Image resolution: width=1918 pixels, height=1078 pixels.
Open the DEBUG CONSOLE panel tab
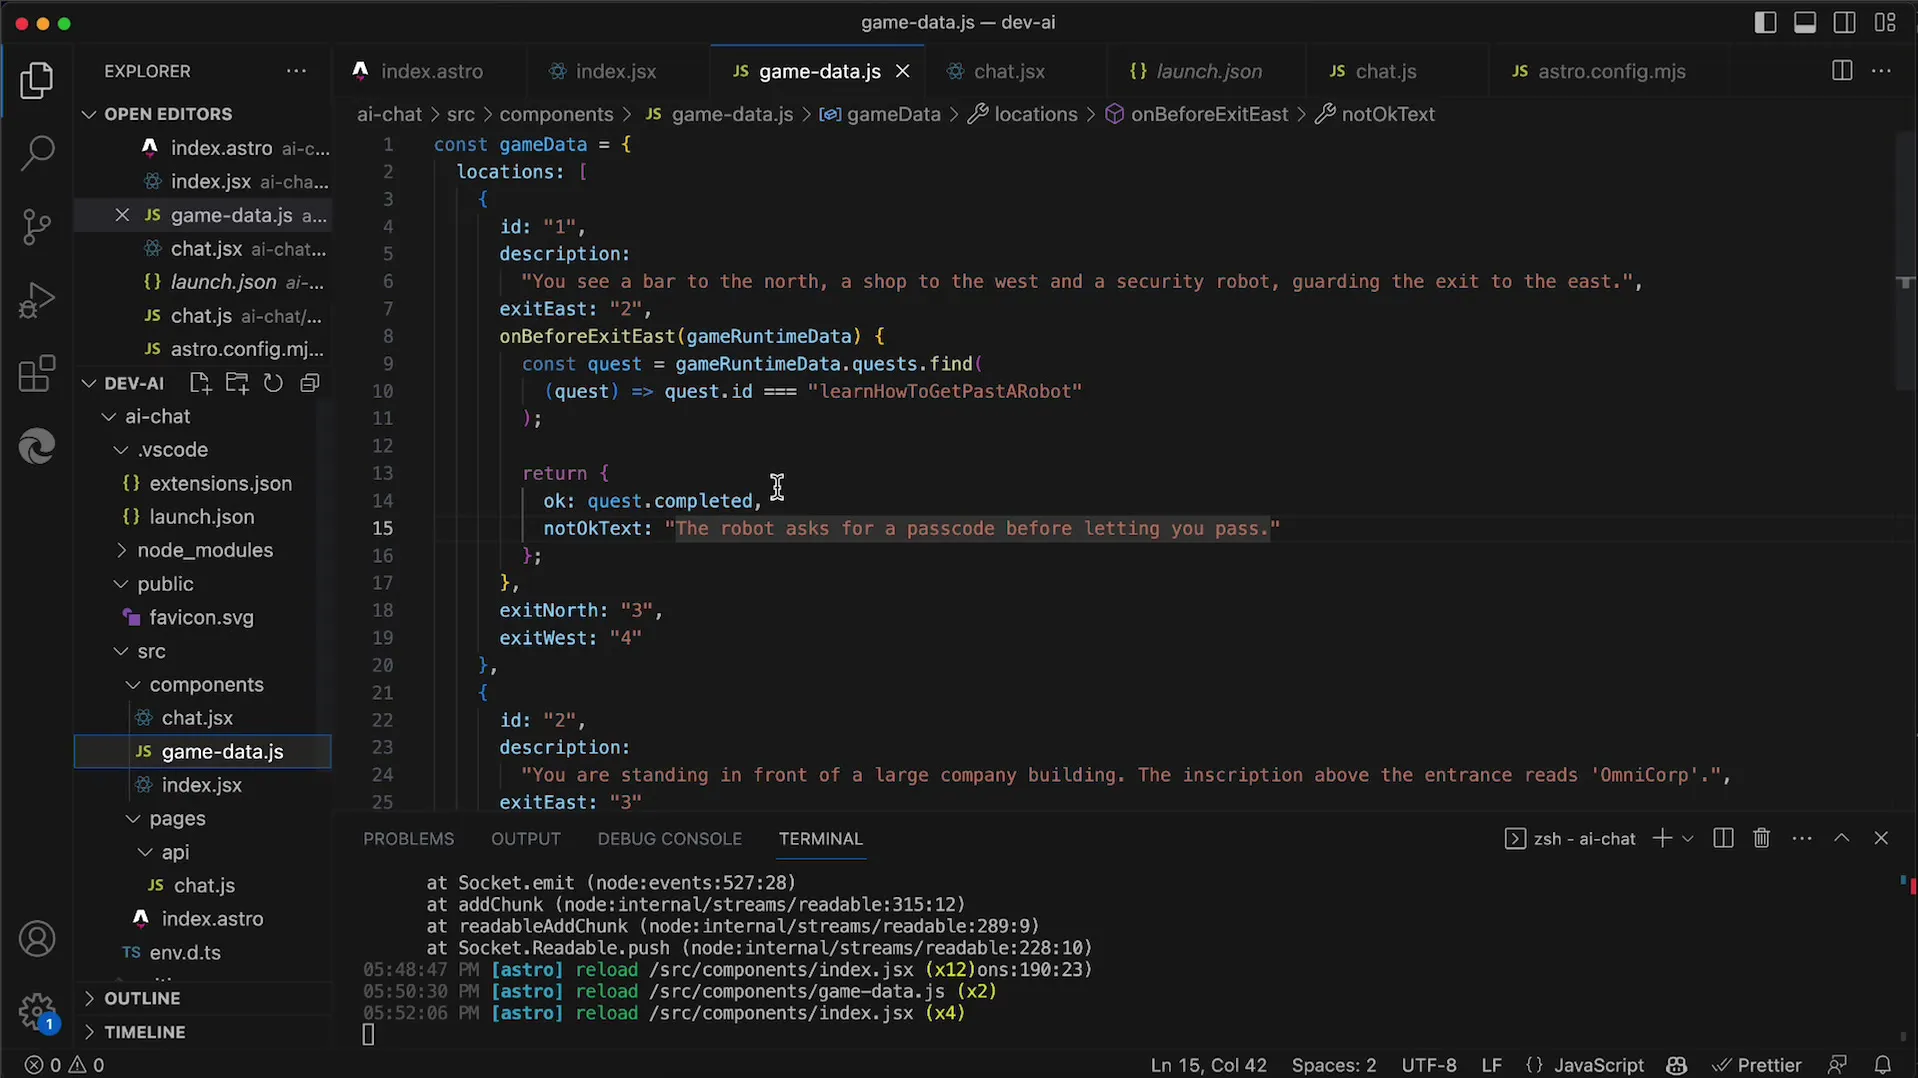coord(670,838)
